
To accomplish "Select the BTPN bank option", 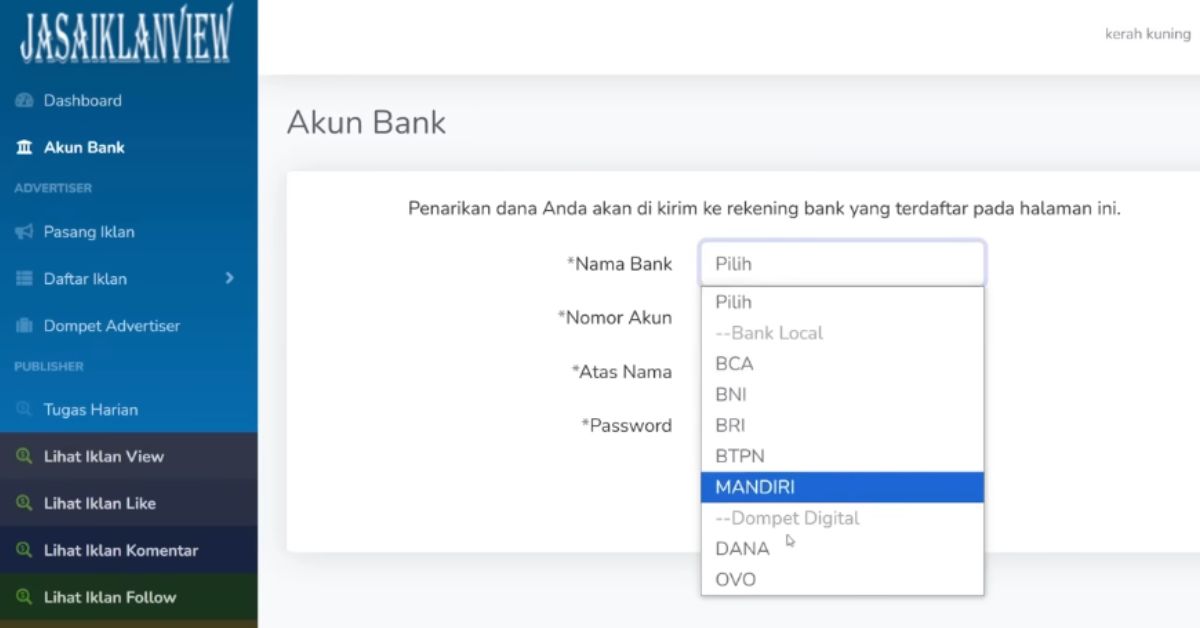I will coord(842,456).
